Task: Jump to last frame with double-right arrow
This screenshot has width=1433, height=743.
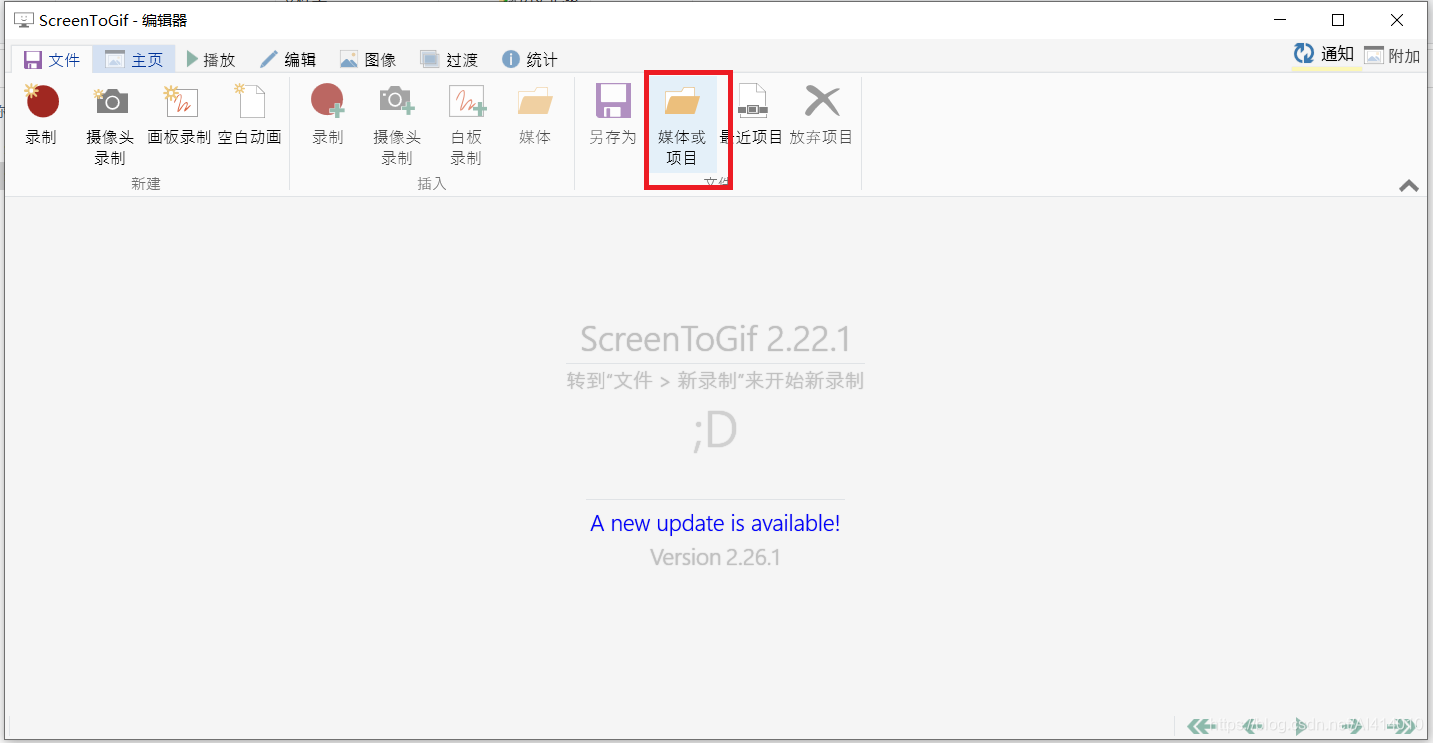Action: tap(1401, 725)
